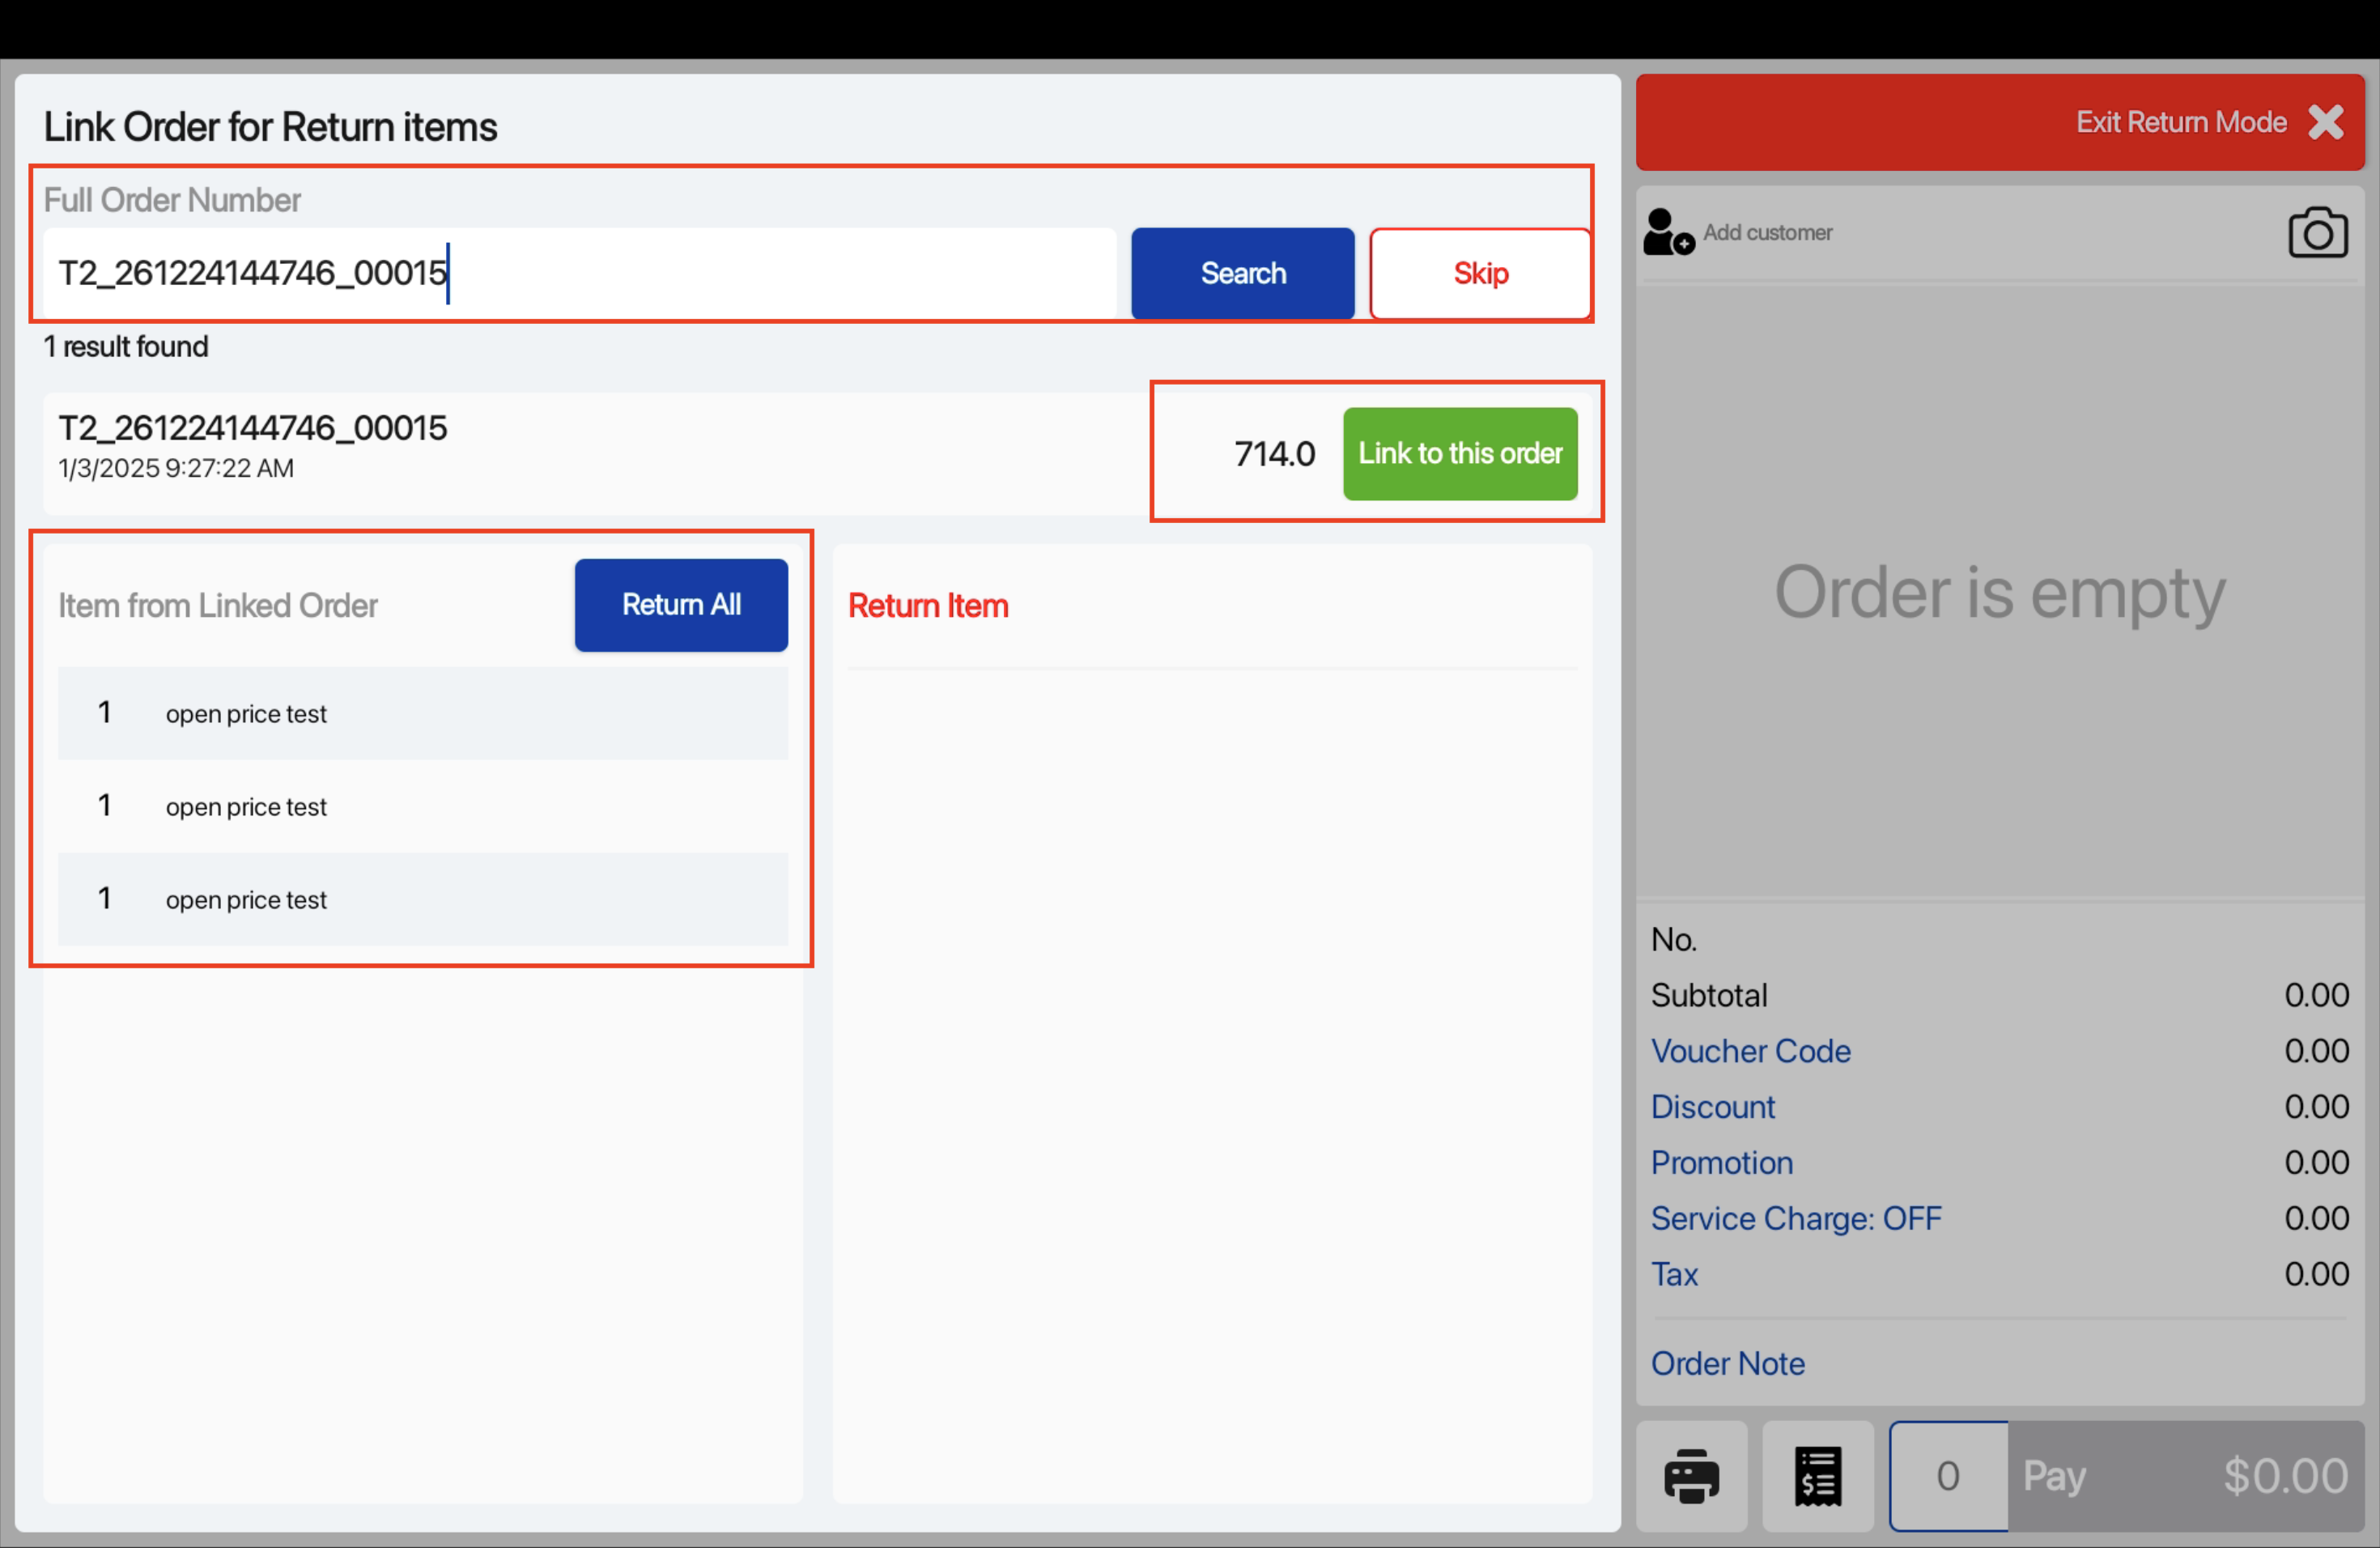Image resolution: width=2380 pixels, height=1548 pixels.
Task: Select the first open price test item
Action: point(422,713)
